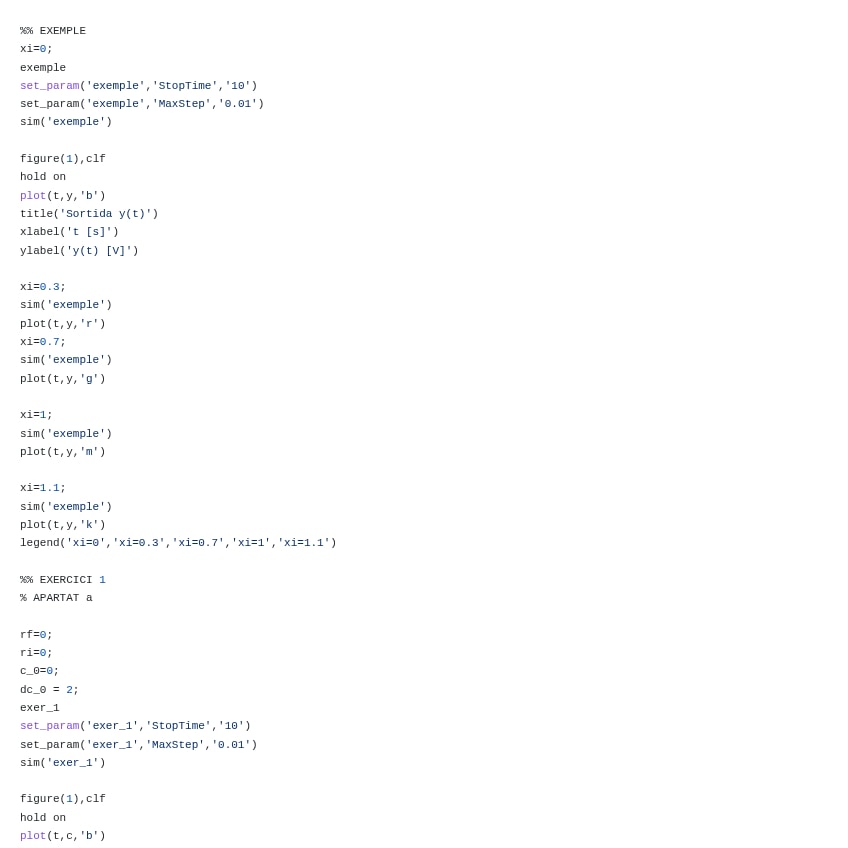Image resolution: width=848 pixels, height=848 pixels.
Task: Click the set_param 'exemple' MaxStep line
Action: tap(142, 104)
